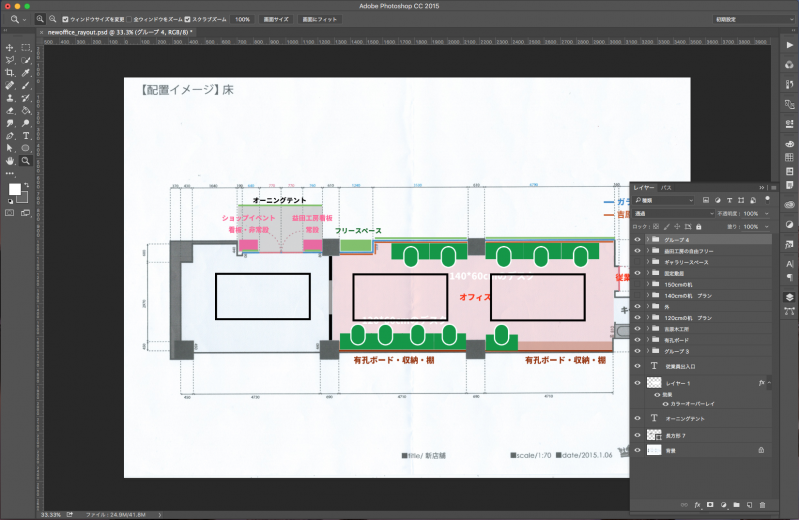The image size is (799, 520).
Task: Show the ギャラリースペース layer group
Action: tap(637, 262)
